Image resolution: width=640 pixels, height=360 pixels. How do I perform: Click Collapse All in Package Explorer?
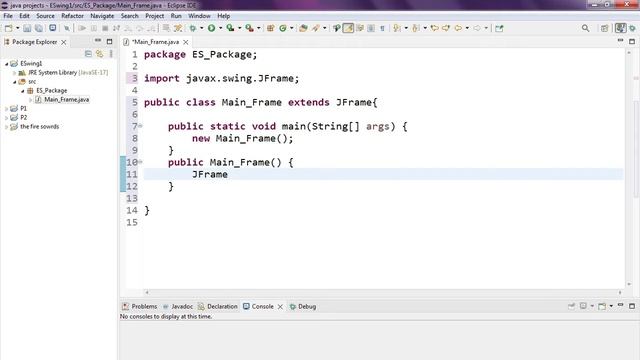click(88, 53)
